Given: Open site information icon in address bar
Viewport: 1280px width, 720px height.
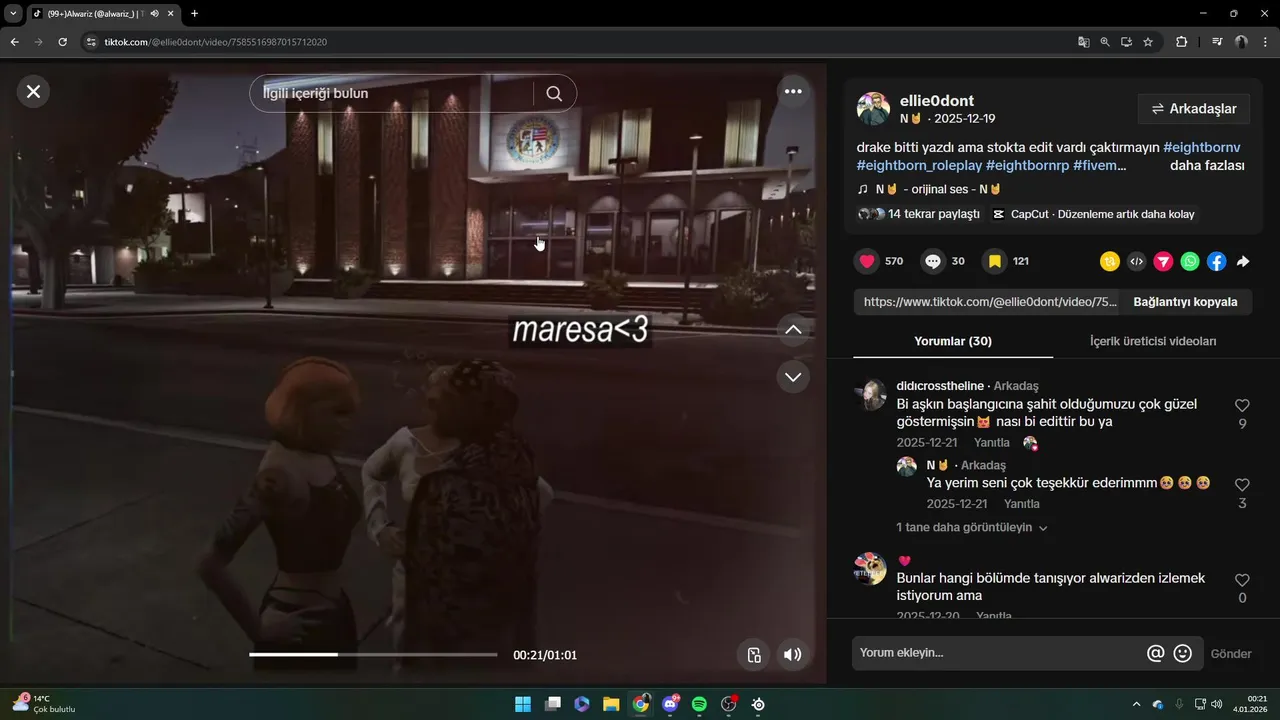Looking at the screenshot, I should tap(91, 42).
